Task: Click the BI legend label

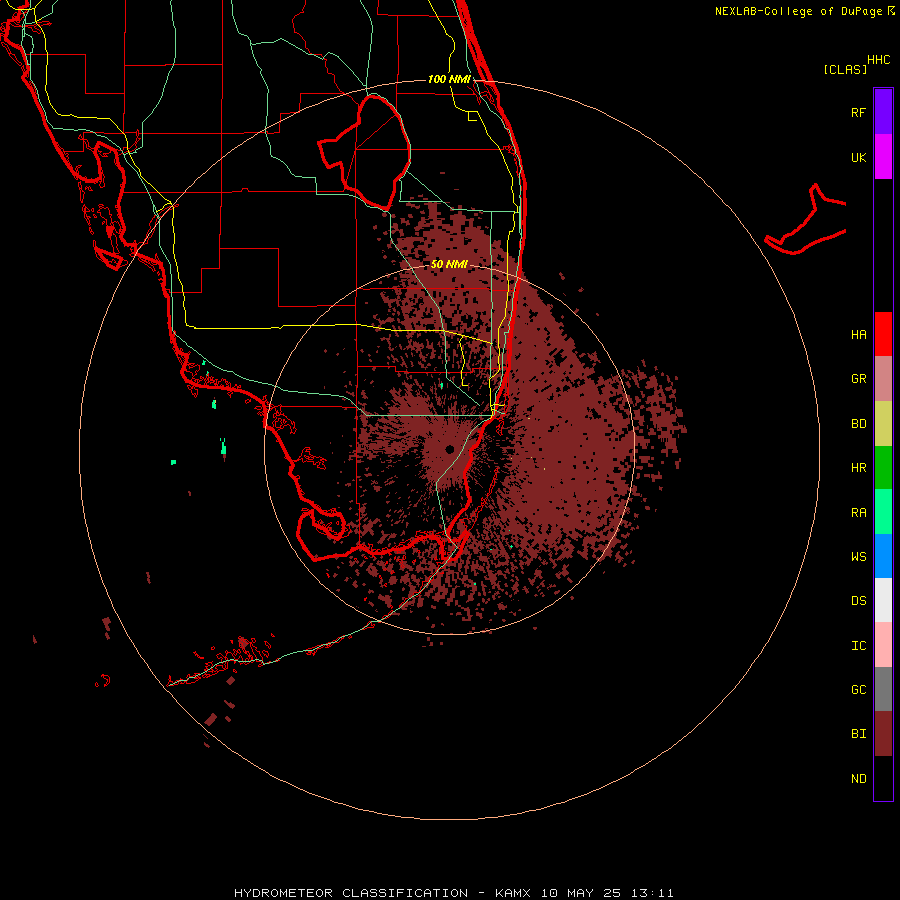Action: click(858, 734)
